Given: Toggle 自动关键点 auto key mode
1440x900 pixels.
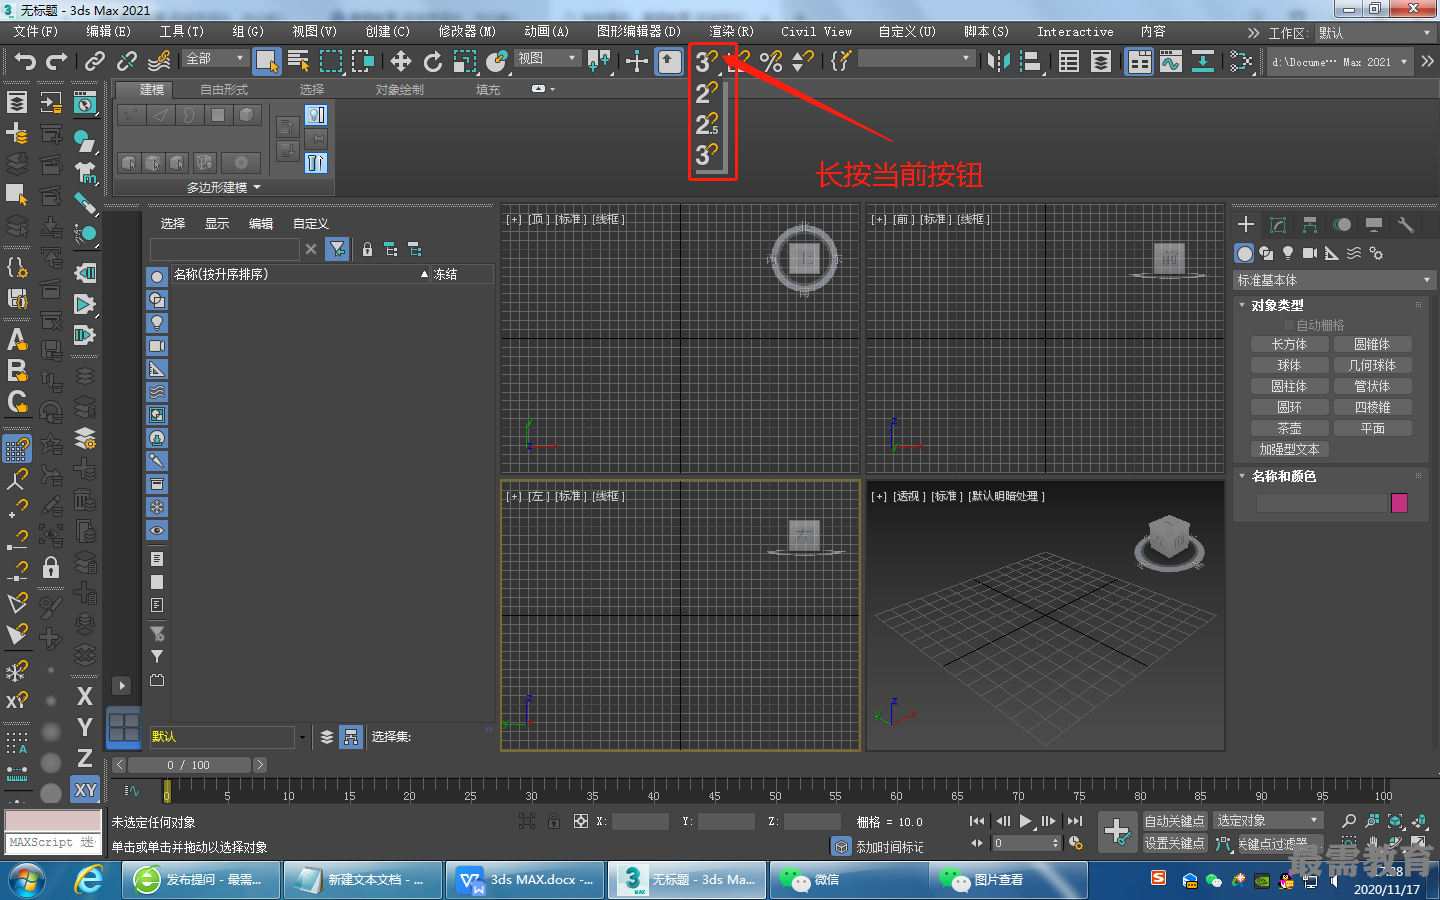Looking at the screenshot, I should coord(1175,821).
